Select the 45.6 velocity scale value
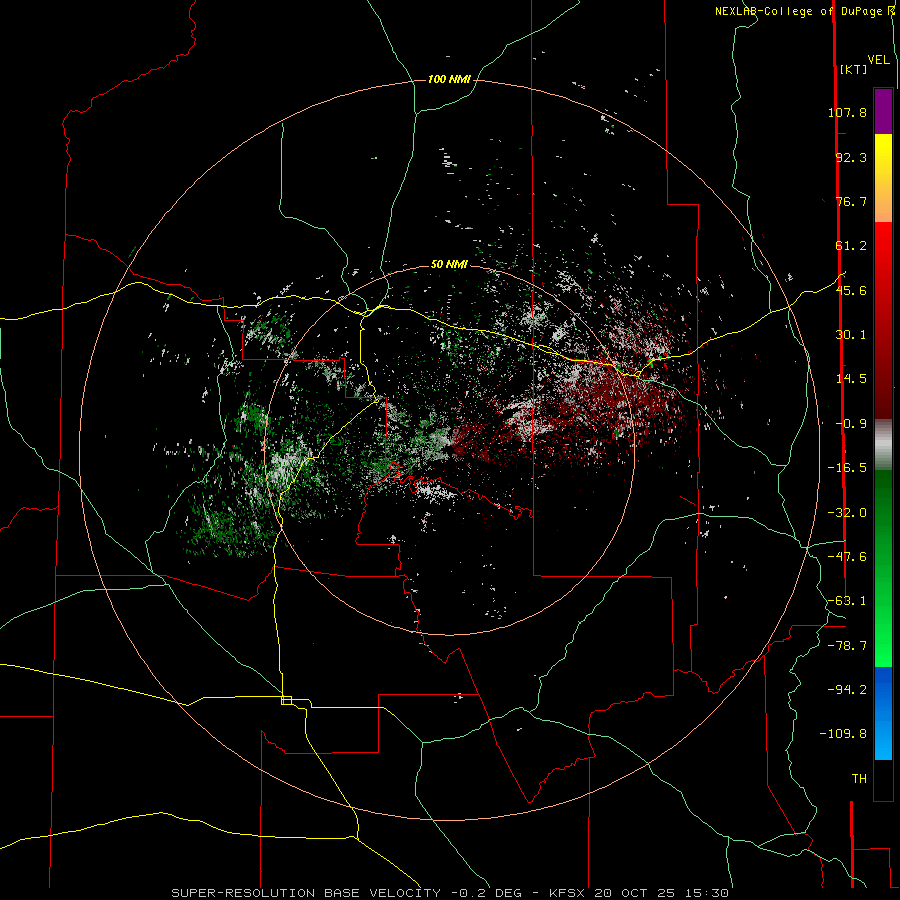The width and height of the screenshot is (900, 900). tap(851, 290)
